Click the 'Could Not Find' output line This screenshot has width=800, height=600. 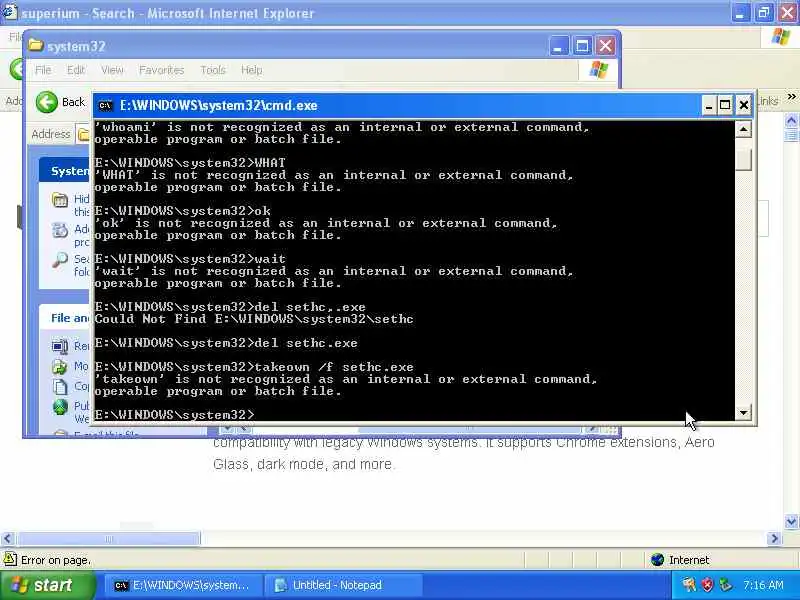click(x=254, y=319)
